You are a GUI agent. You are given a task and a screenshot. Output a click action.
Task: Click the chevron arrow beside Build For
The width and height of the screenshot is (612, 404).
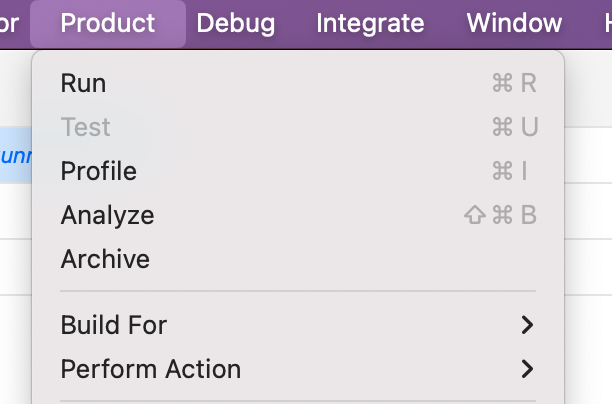[527, 325]
